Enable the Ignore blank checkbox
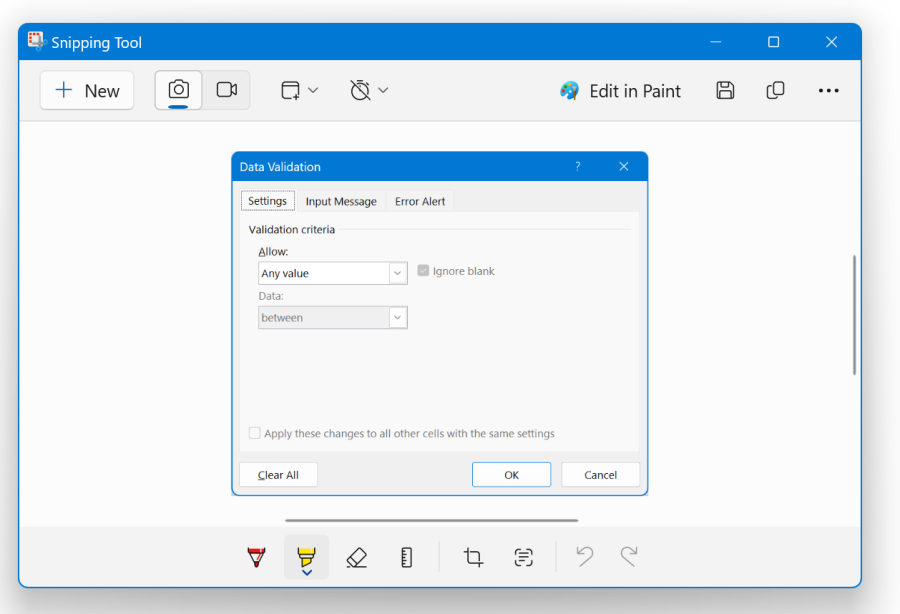 pos(423,270)
